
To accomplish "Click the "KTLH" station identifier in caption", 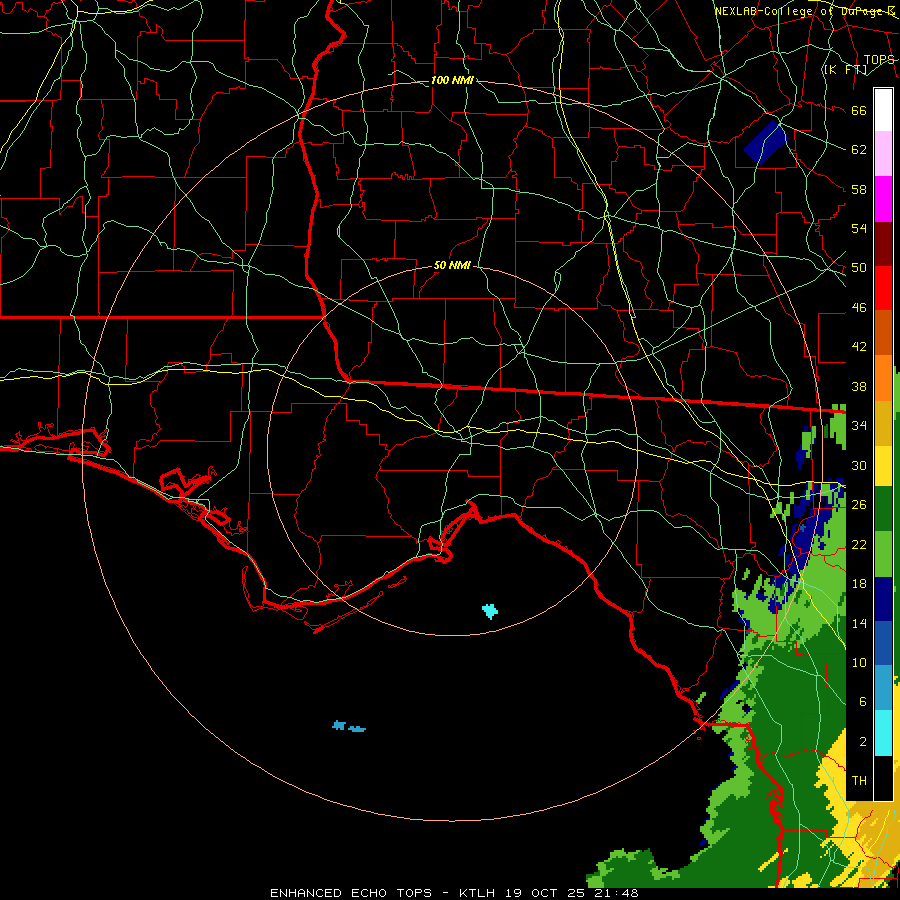I will point(477,893).
